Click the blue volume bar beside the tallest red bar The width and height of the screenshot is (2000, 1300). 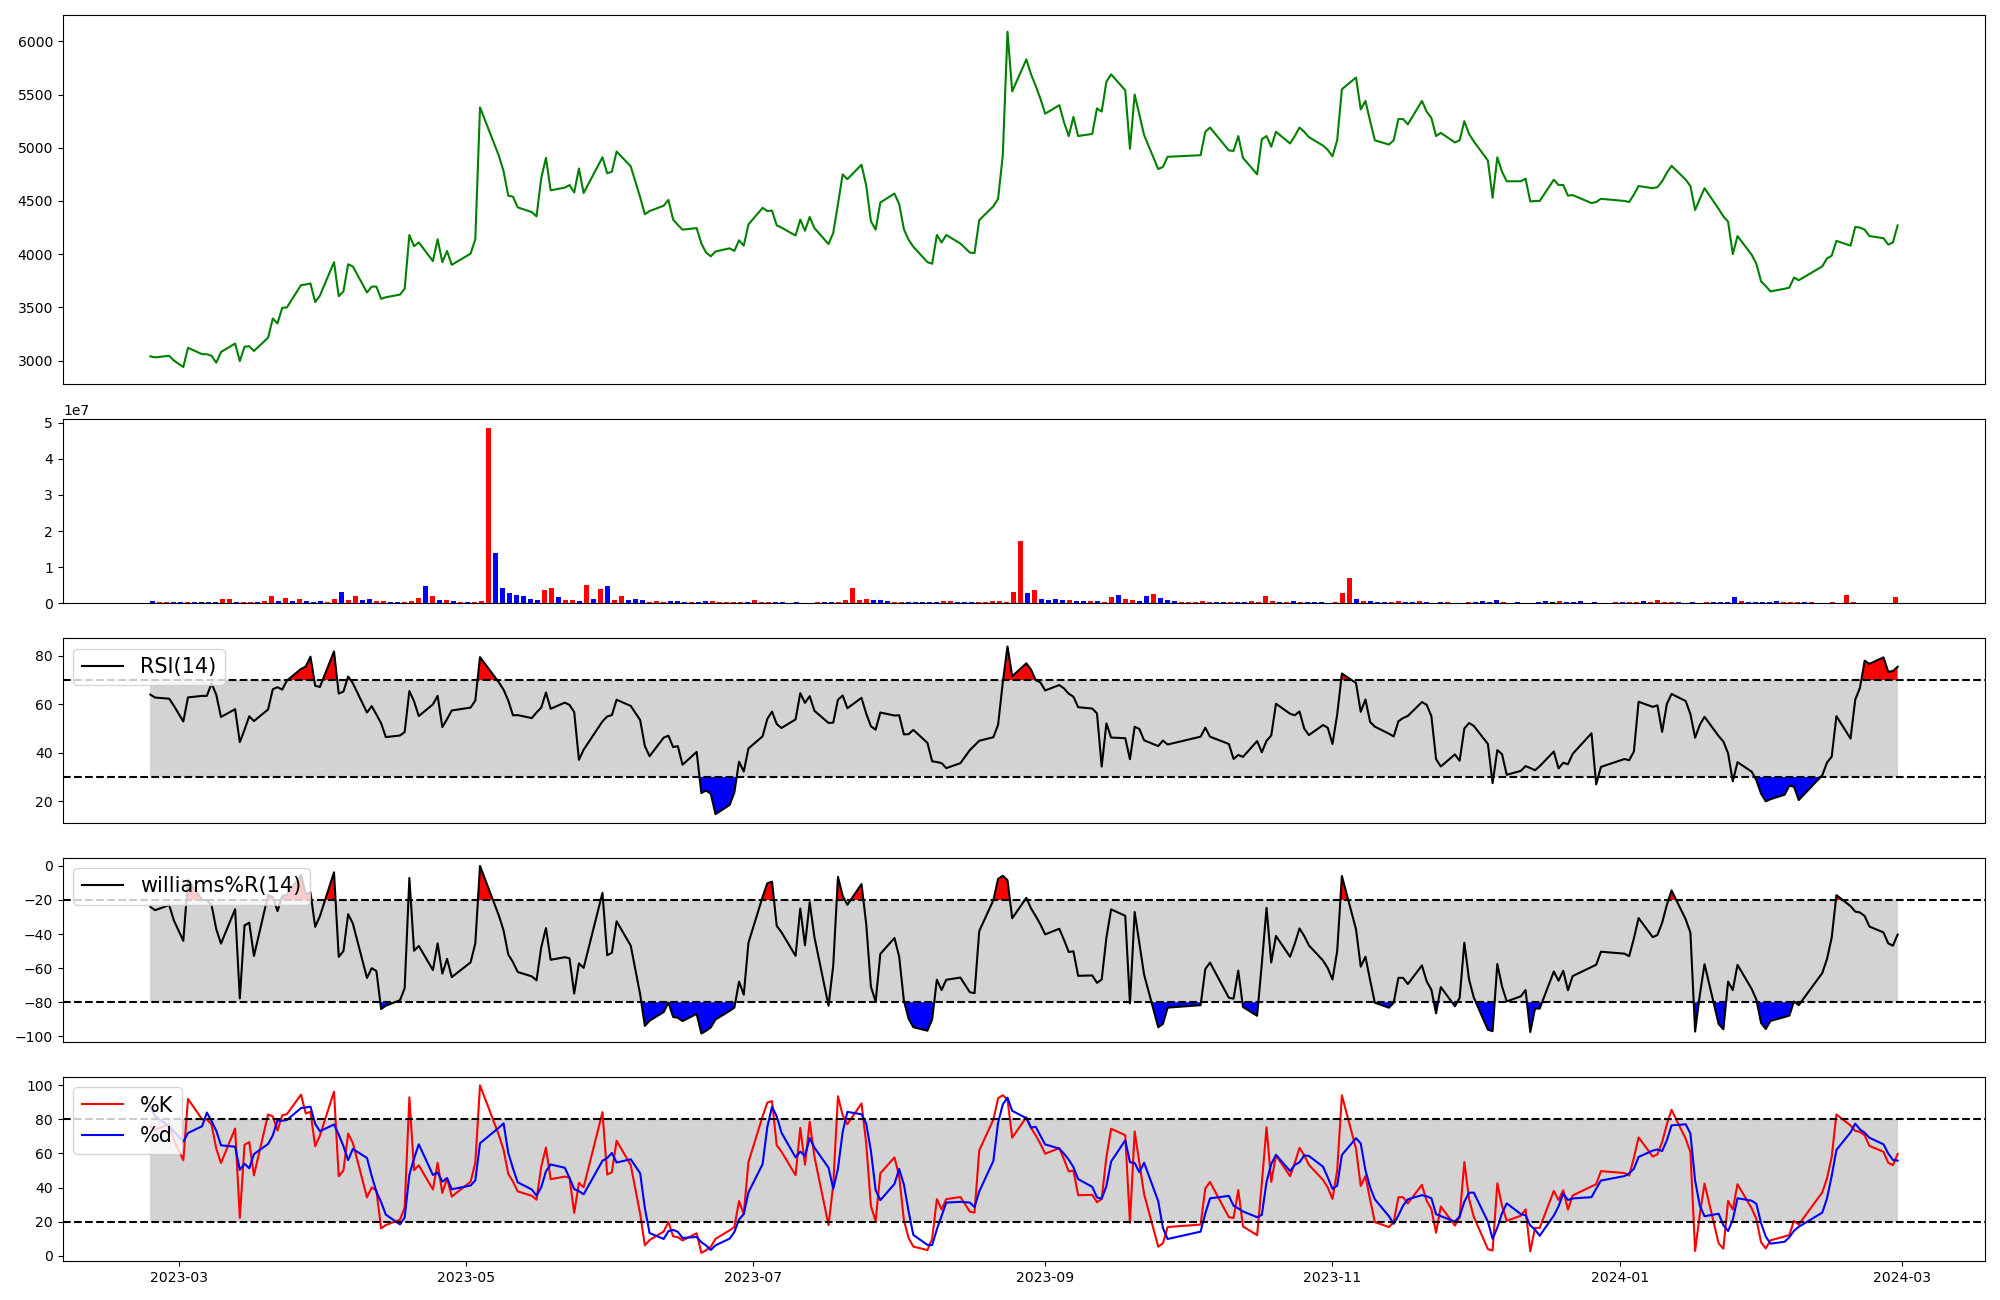(x=495, y=578)
